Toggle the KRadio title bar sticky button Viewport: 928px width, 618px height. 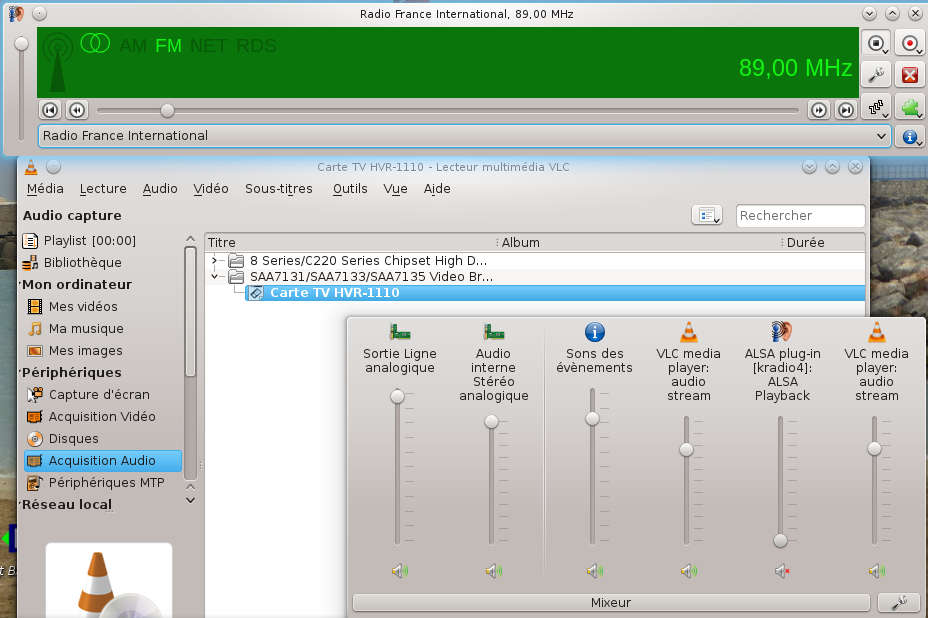coord(40,14)
